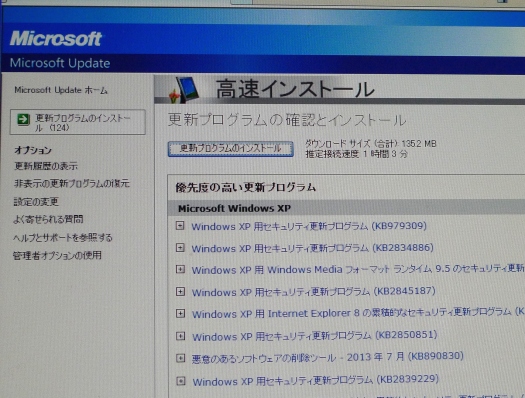525x398 pixels.
Task: Click the 更新プログラムのインストール button
Action: point(230,149)
